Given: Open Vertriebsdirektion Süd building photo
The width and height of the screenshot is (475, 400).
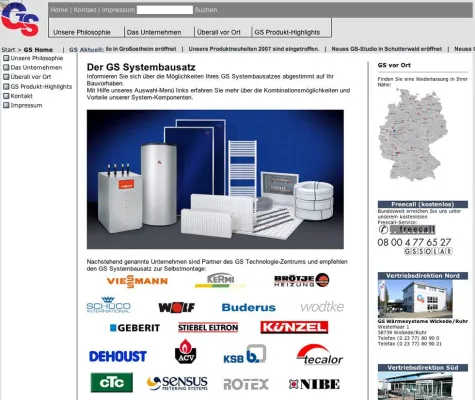Looking at the screenshot, I should pos(415,386).
